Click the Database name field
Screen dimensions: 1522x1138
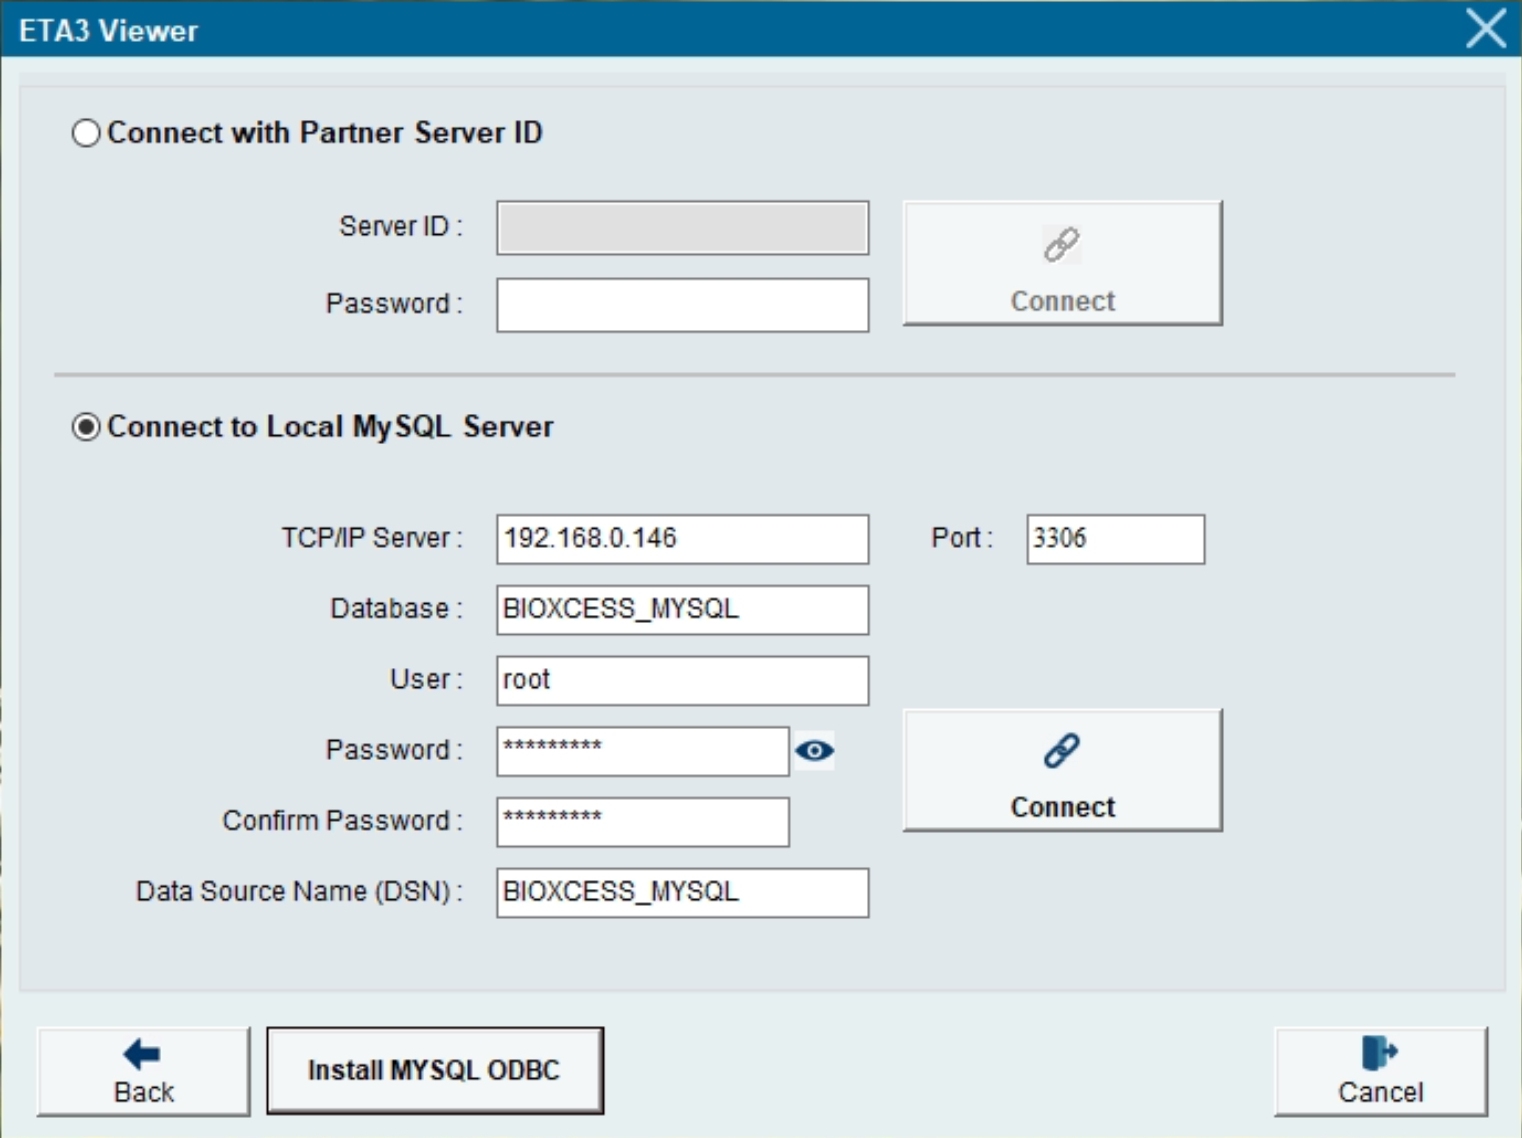click(x=682, y=609)
